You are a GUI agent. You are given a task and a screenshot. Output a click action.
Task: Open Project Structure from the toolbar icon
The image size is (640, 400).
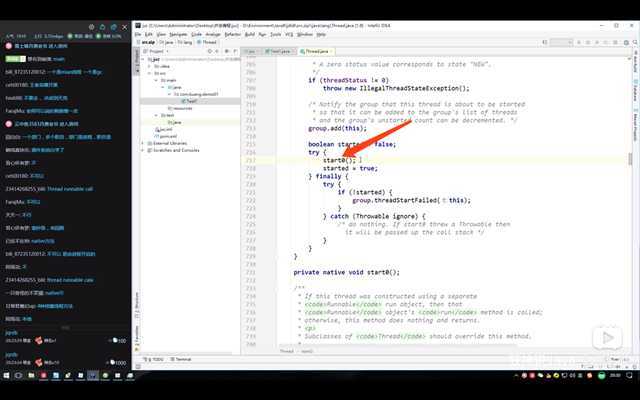(627, 42)
